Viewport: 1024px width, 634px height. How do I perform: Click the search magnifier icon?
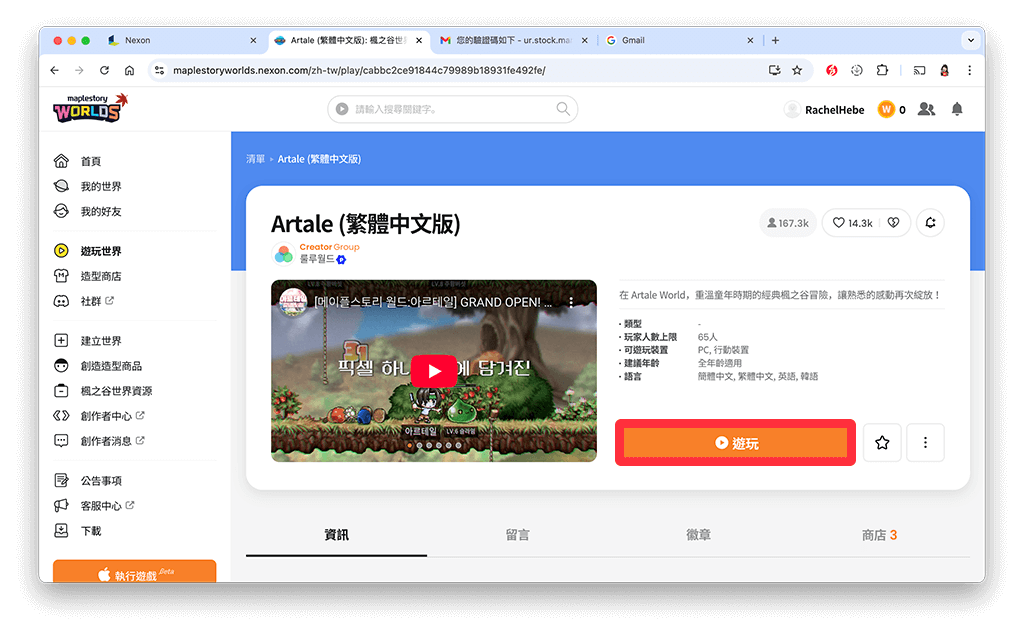pos(563,108)
